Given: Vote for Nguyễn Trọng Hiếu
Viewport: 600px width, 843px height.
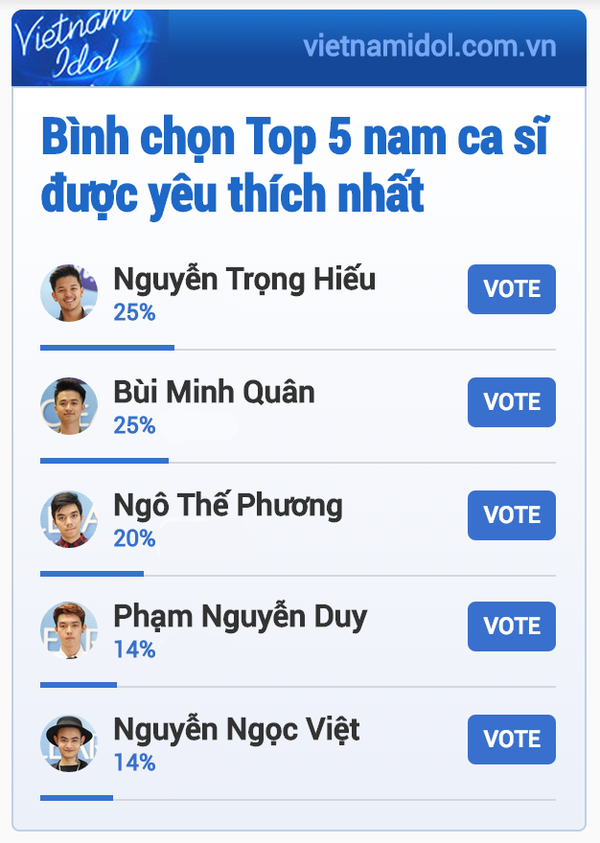Looking at the screenshot, I should [x=512, y=289].
